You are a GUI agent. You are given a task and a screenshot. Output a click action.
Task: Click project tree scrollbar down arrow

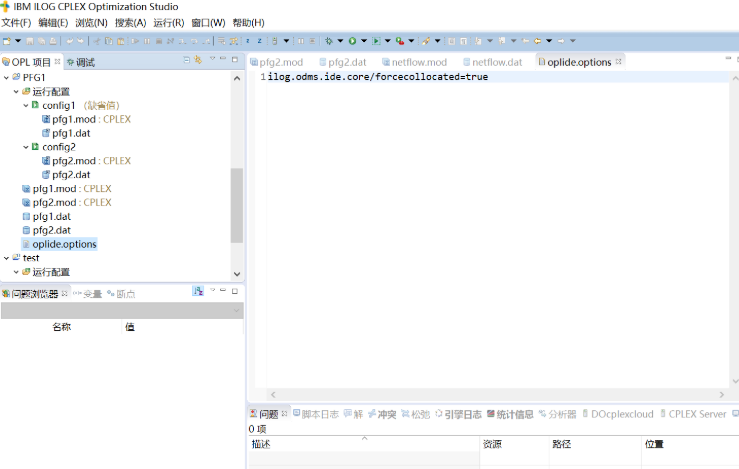[237, 274]
